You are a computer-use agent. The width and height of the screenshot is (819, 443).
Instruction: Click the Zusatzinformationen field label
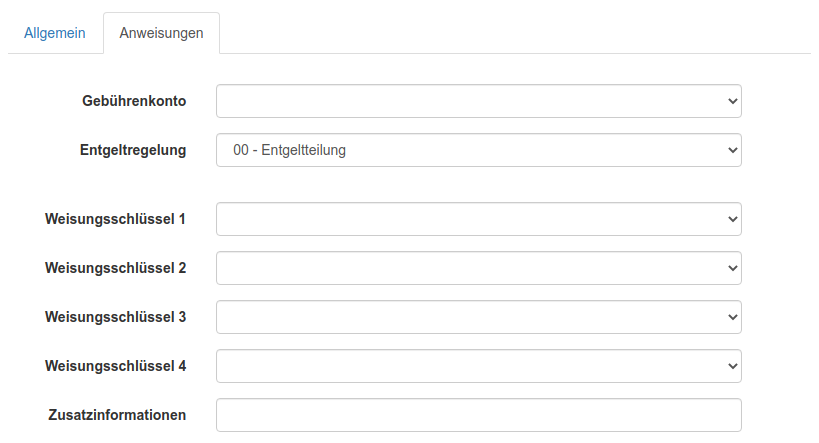pyautogui.click(x=117, y=414)
